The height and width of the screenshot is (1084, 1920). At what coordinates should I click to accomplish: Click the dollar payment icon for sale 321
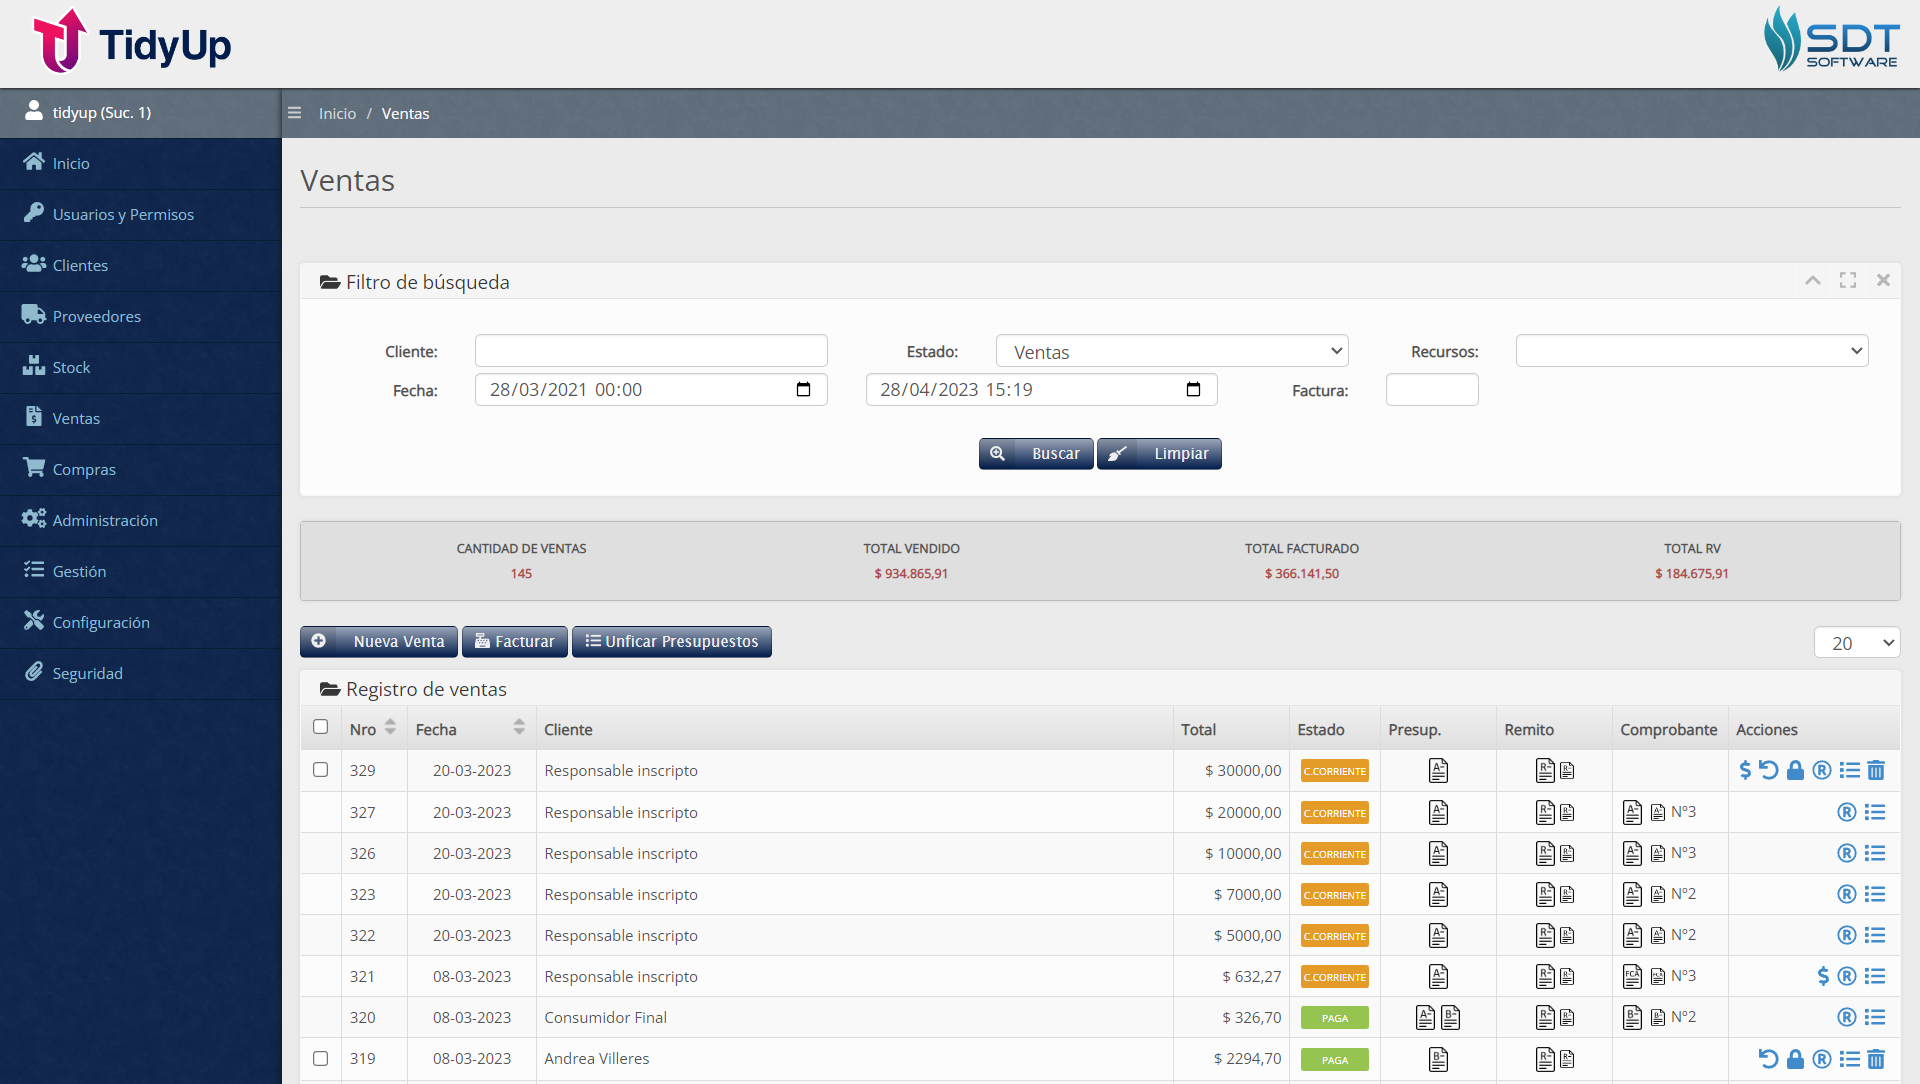[x=1823, y=976]
